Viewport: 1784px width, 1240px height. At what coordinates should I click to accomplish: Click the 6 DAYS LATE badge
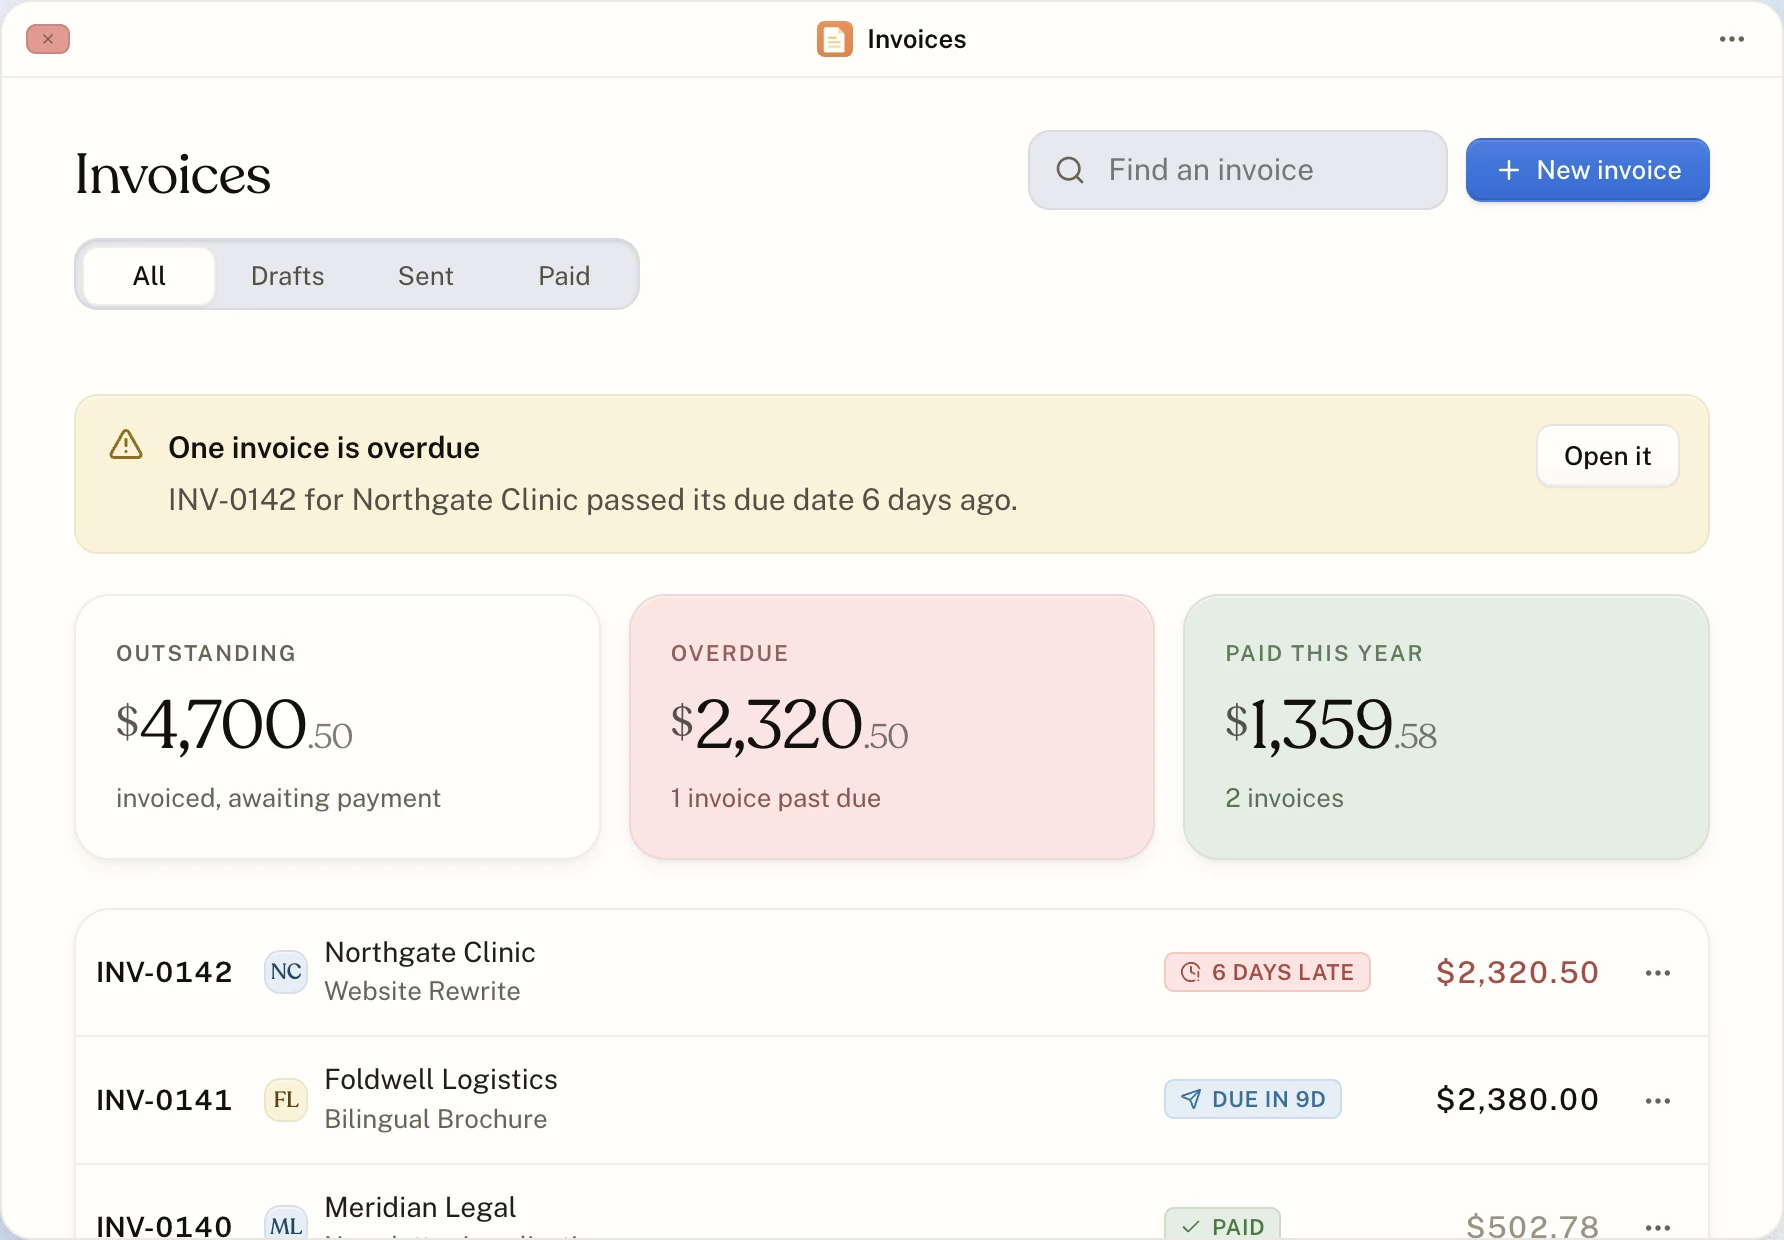1267,972
